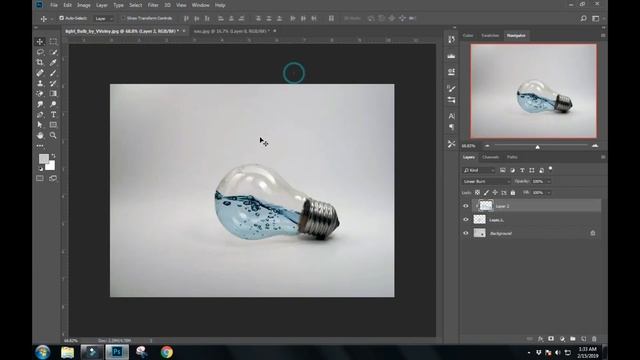
Task: Select the Smudge tool
Action: coord(40,104)
